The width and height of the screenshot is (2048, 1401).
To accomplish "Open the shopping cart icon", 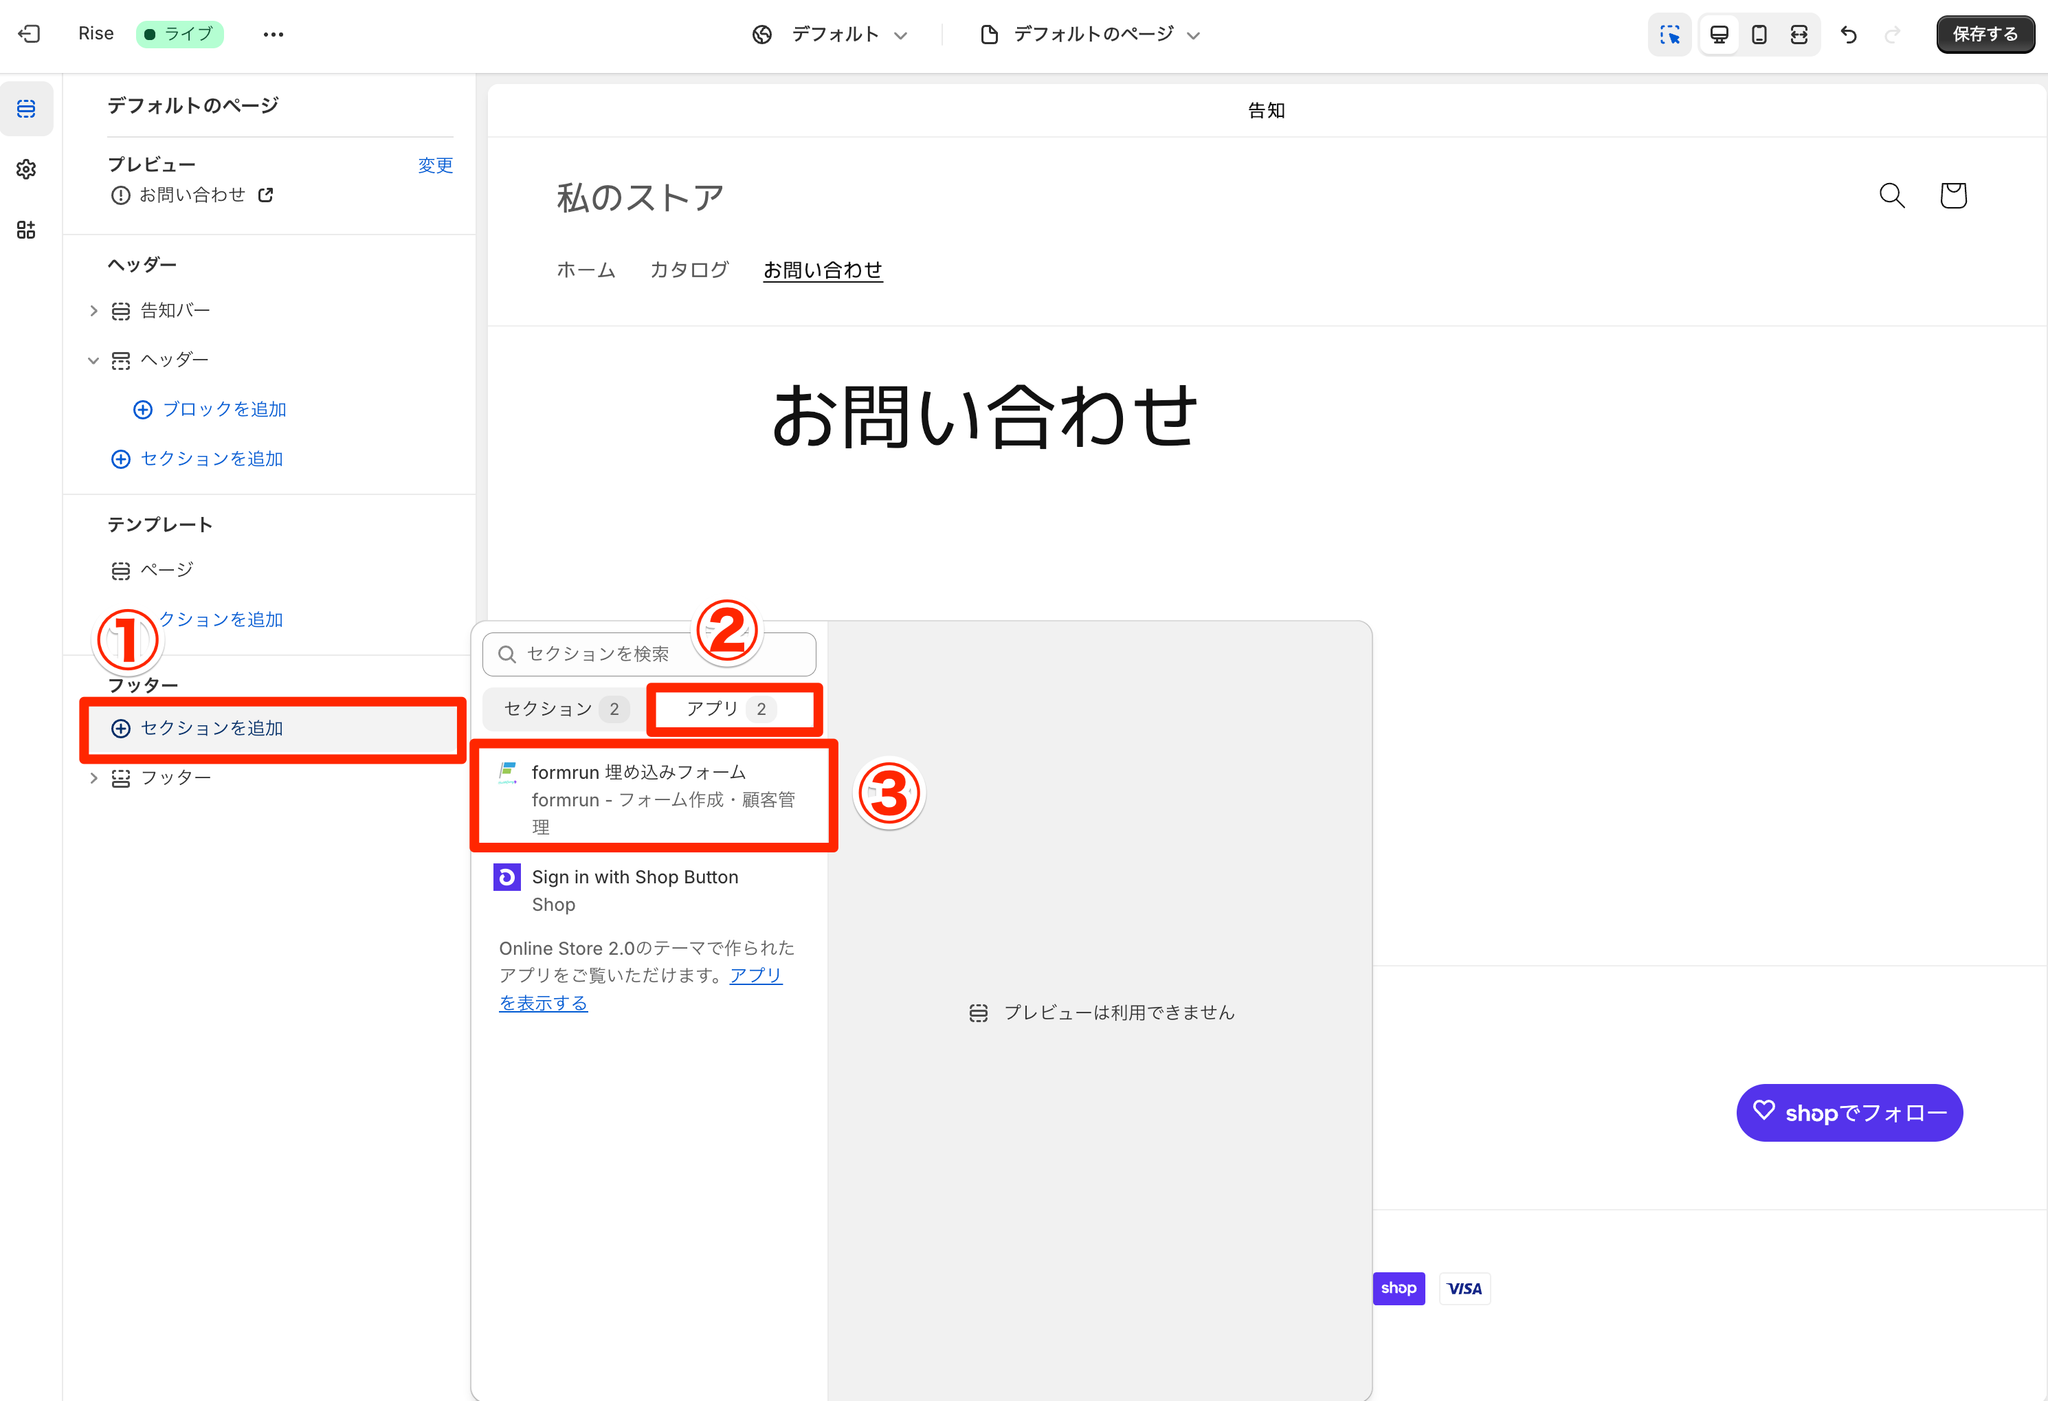I will point(1952,195).
